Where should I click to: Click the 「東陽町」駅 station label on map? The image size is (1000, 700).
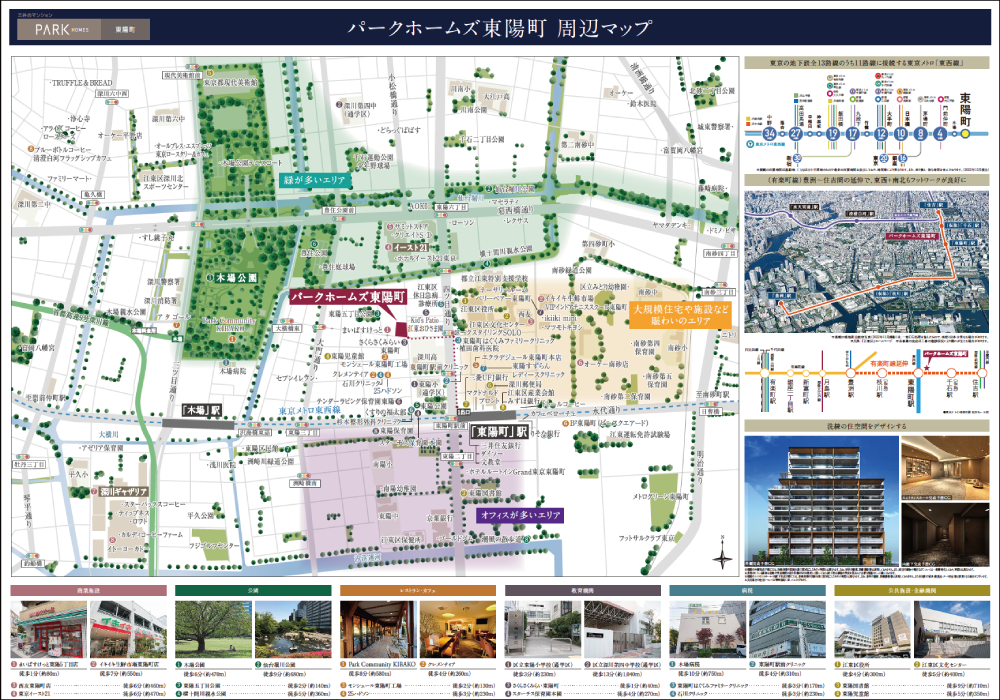497,432
